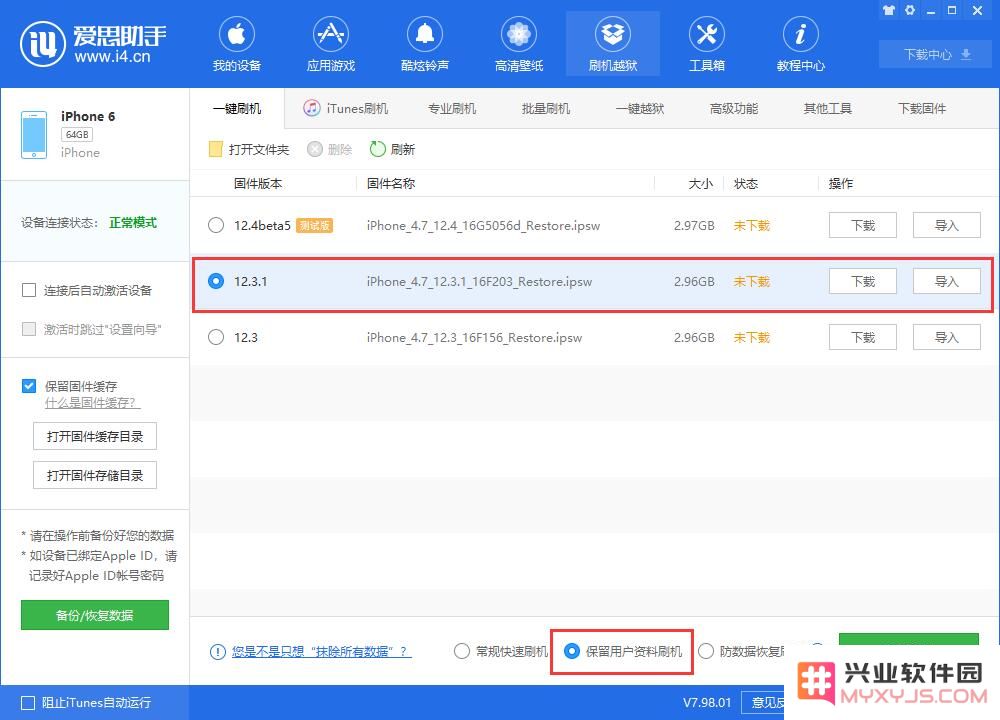The image size is (1000, 720).
Task: Open 您是不是只想“抹除所有数据”? link
Action: [x=321, y=652]
